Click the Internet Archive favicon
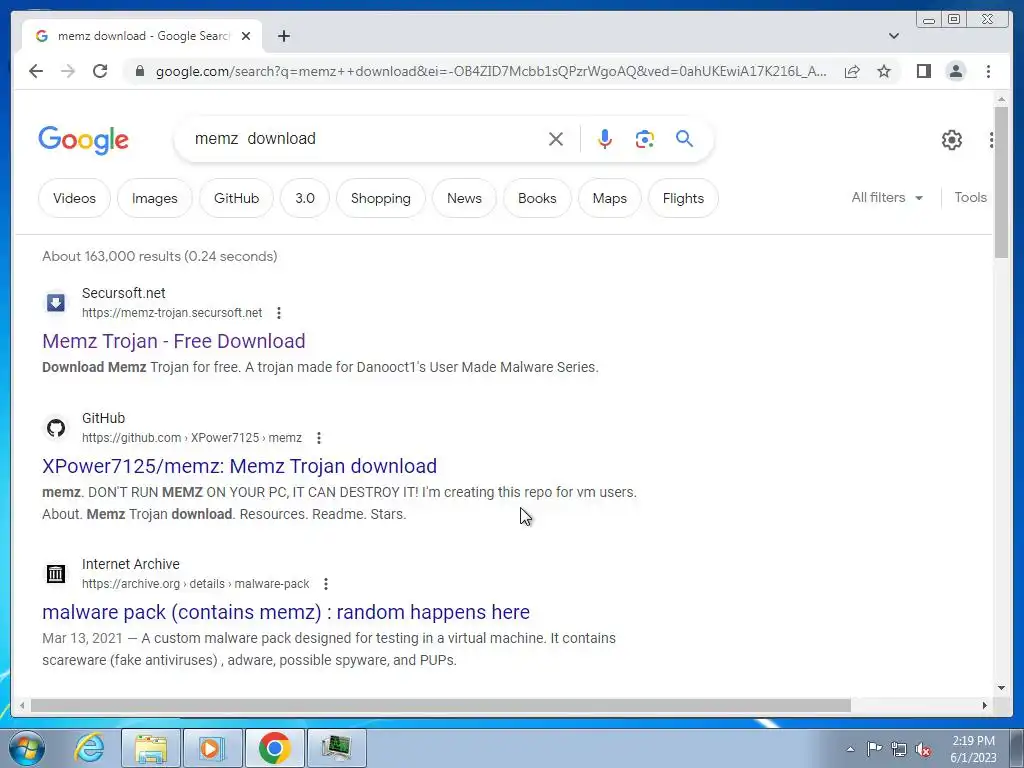 (x=56, y=573)
